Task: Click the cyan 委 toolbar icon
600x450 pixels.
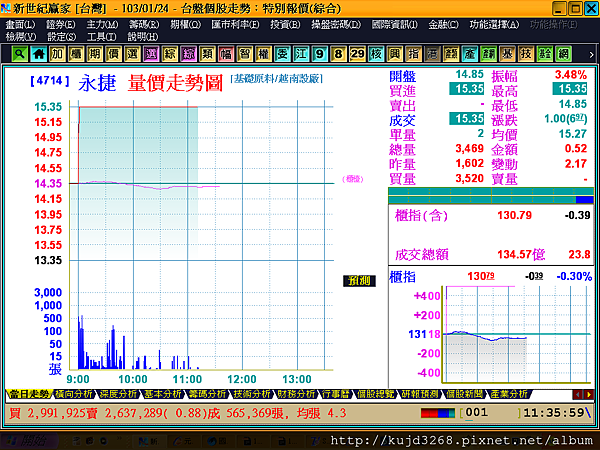Action: [282, 54]
